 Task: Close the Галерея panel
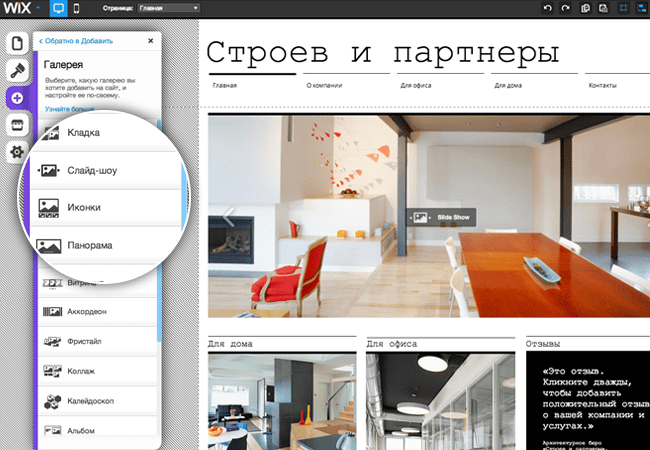click(151, 42)
